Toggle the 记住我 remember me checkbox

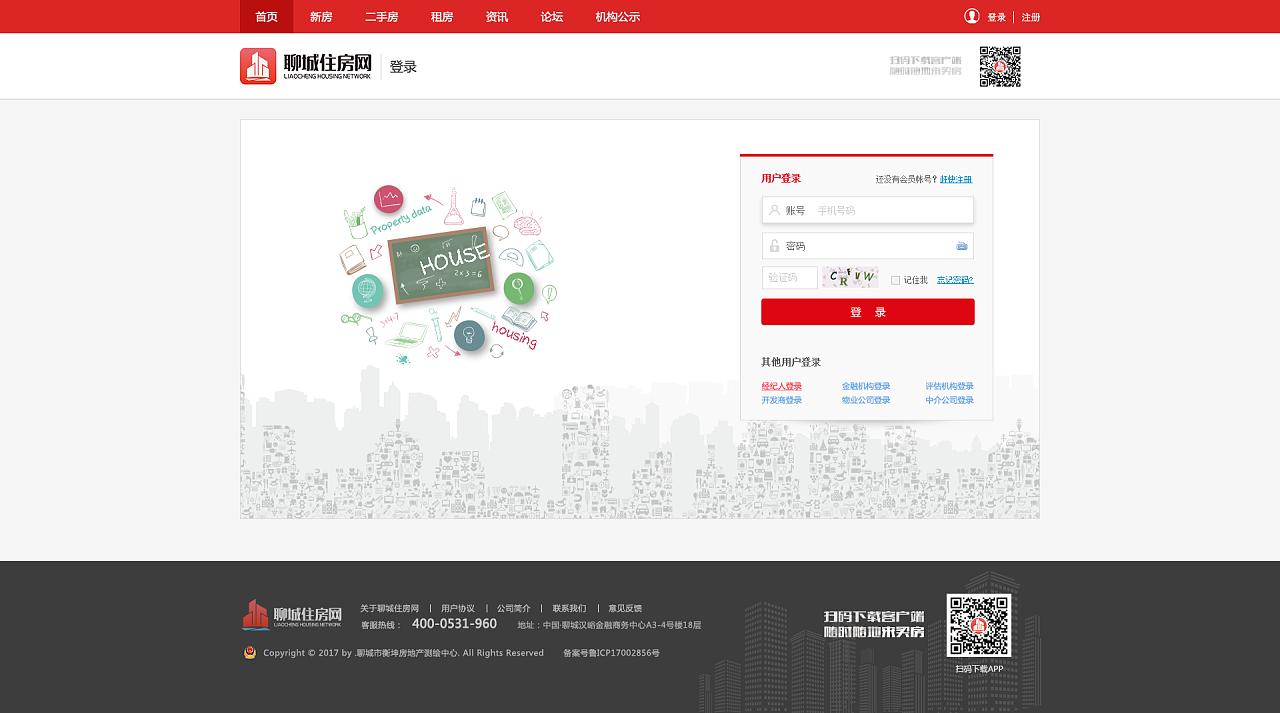[895, 280]
